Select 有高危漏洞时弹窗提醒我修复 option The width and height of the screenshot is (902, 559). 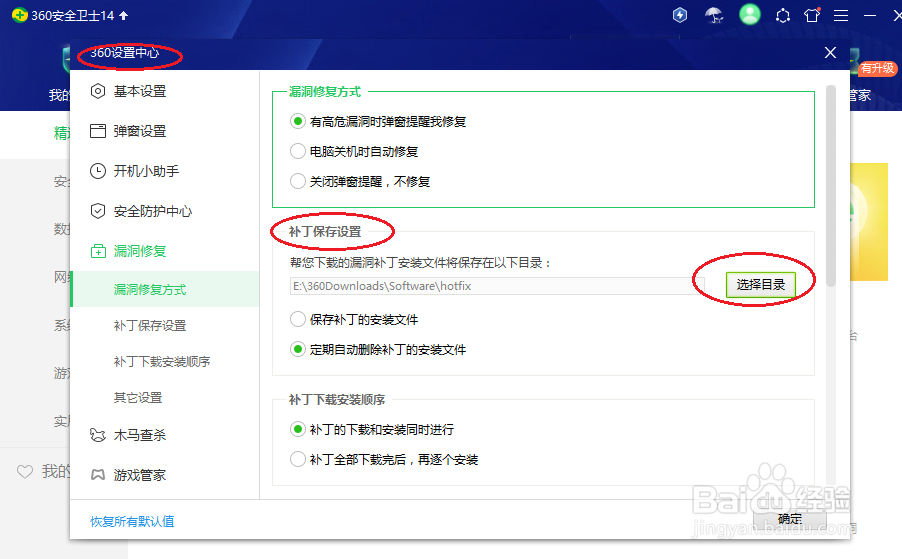coord(379,121)
